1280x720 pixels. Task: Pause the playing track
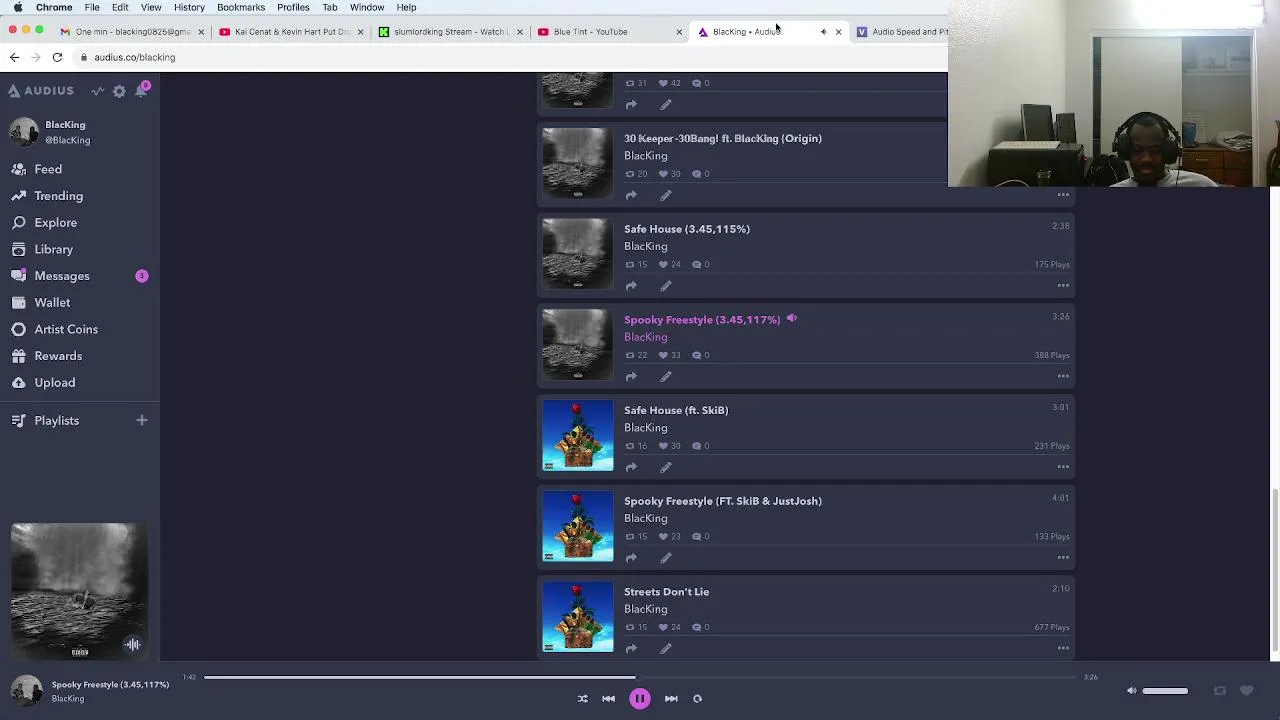(640, 699)
